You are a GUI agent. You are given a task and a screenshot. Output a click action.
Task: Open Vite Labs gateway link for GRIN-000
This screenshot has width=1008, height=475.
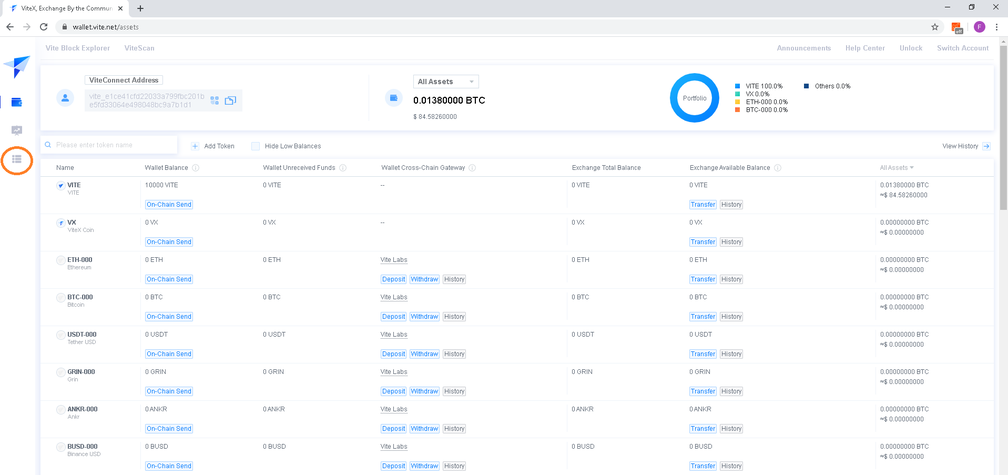coord(393,372)
